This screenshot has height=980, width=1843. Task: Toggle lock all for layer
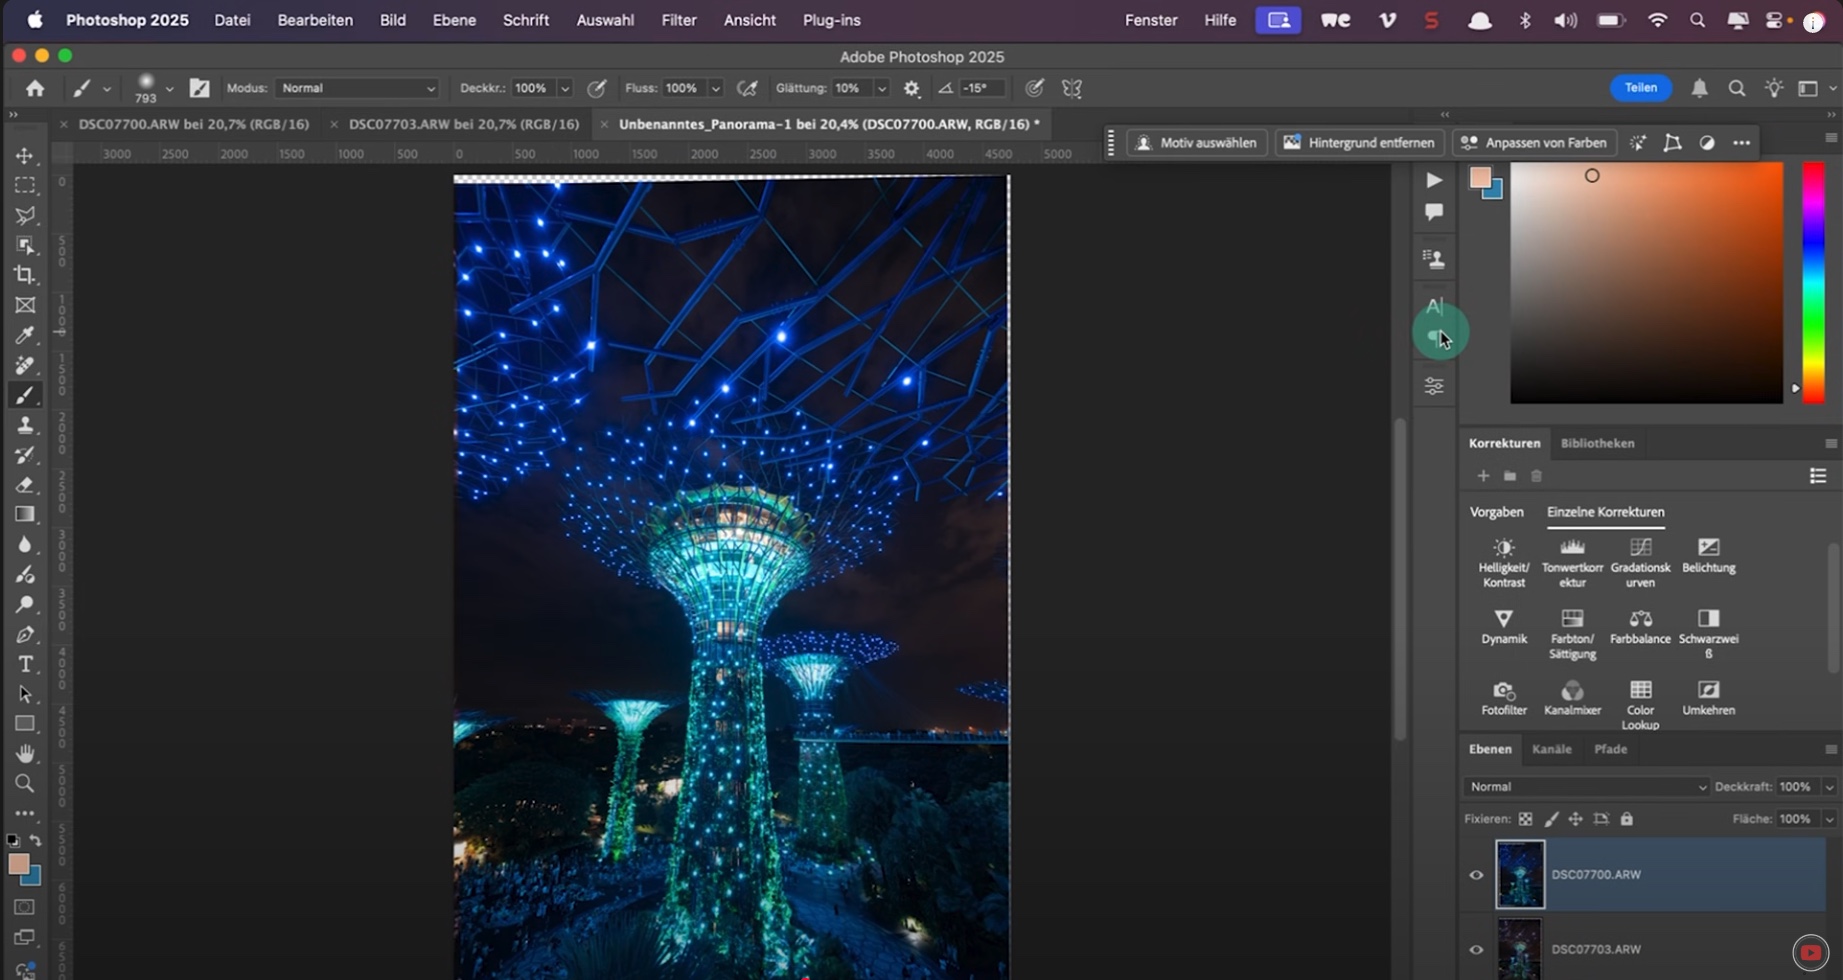pyautogui.click(x=1627, y=819)
